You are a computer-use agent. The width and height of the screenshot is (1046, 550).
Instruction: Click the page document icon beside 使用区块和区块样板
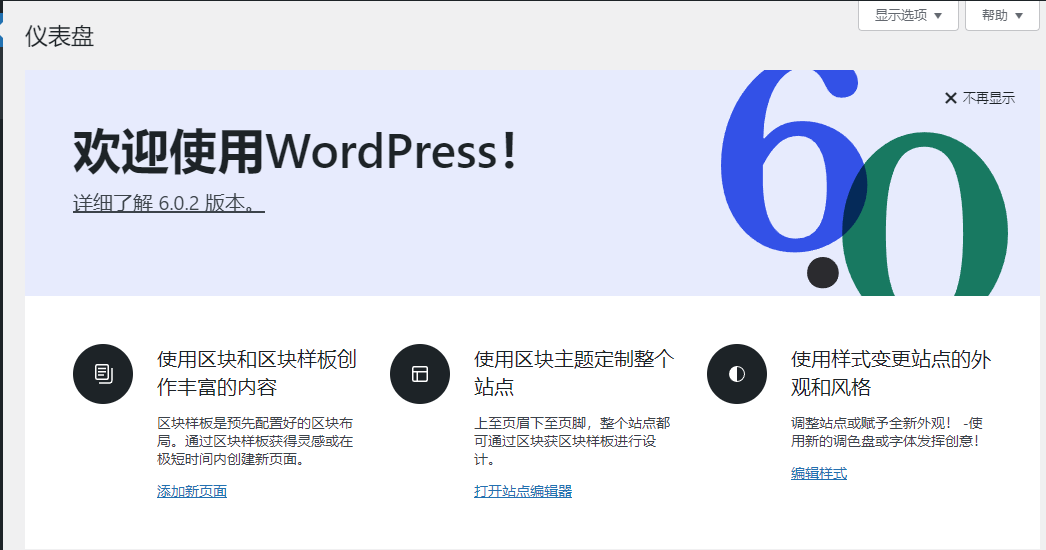(103, 374)
